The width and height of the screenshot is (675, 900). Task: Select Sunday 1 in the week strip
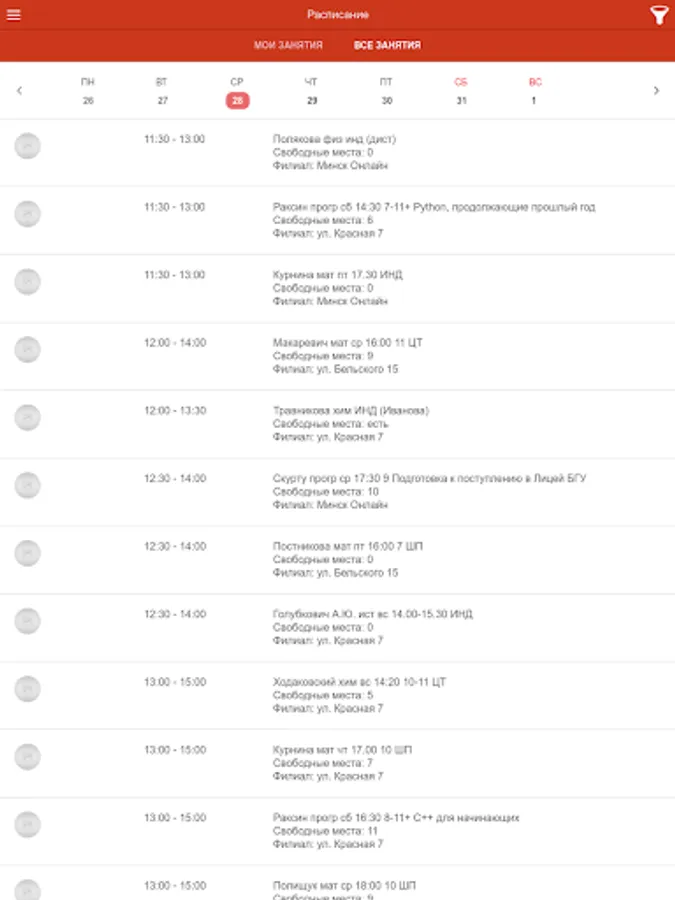[535, 92]
